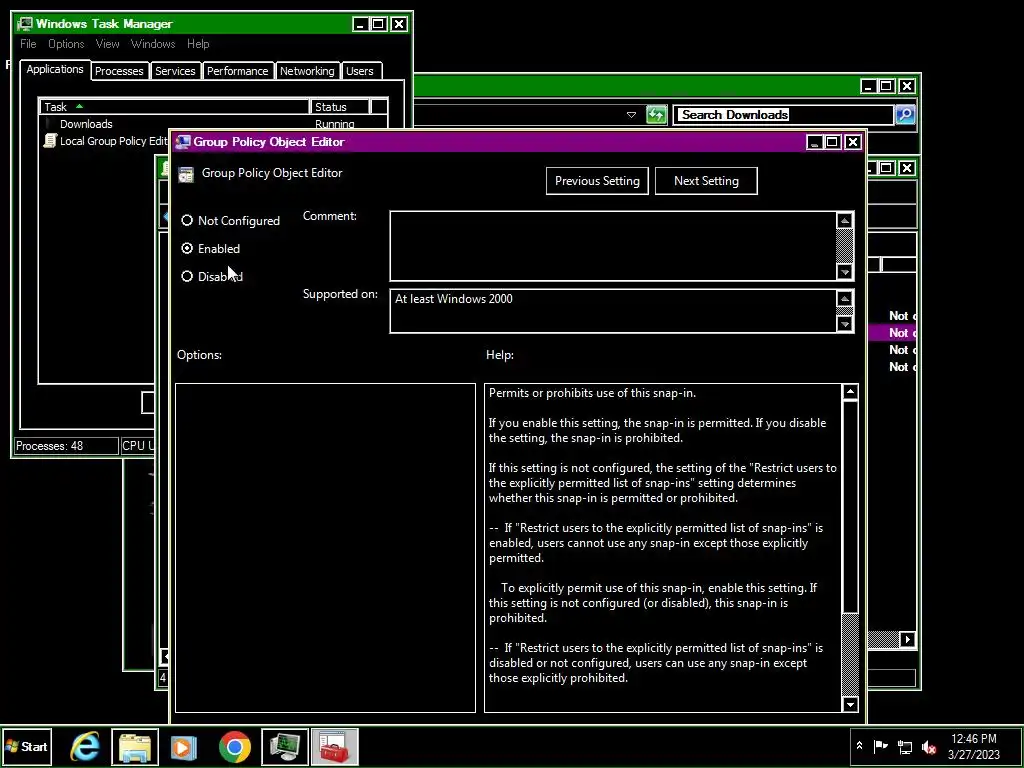This screenshot has height=768, width=1024.
Task: Click the Search Downloads field
Action: pyautogui.click(x=784, y=115)
